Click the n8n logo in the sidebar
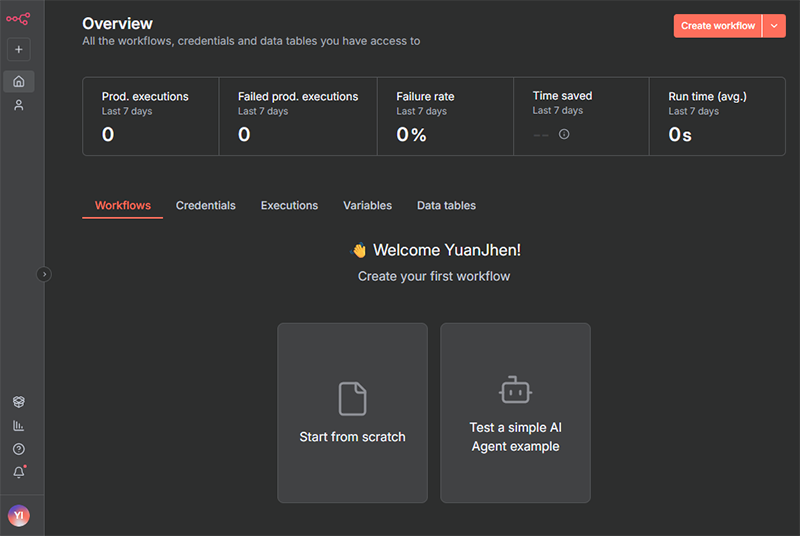 click(x=18, y=18)
